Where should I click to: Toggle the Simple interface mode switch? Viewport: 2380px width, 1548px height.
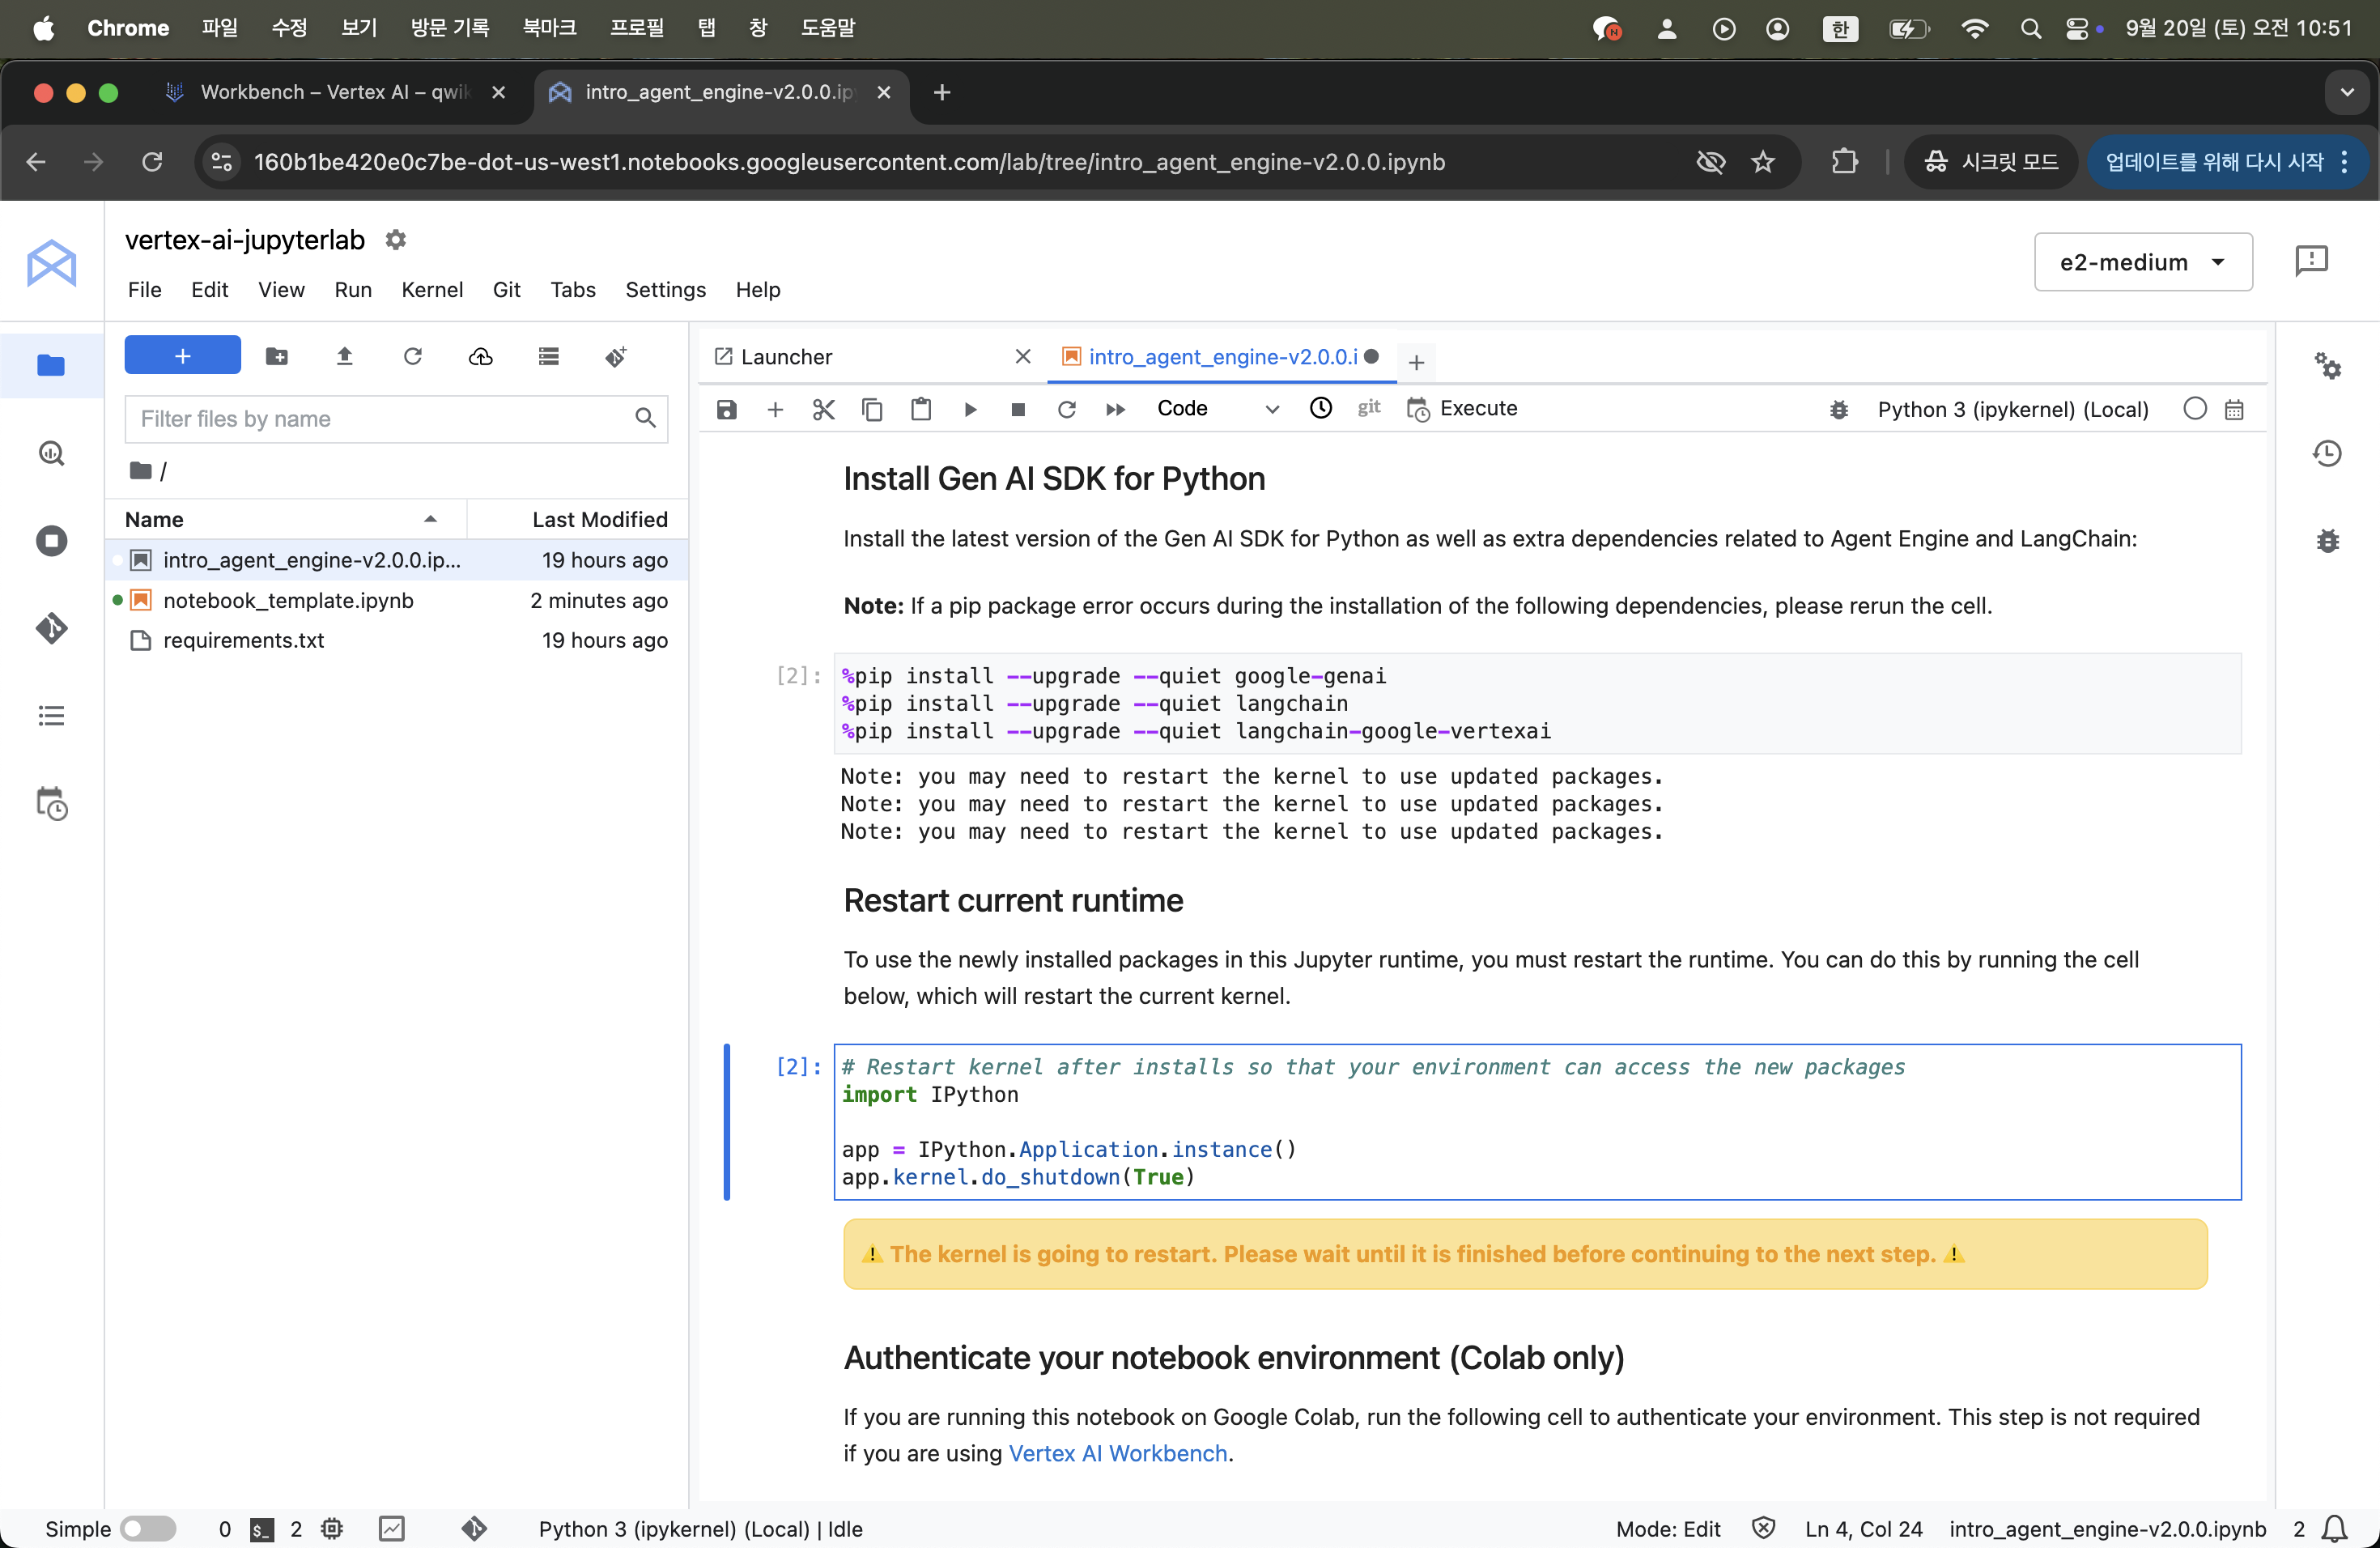tap(147, 1528)
